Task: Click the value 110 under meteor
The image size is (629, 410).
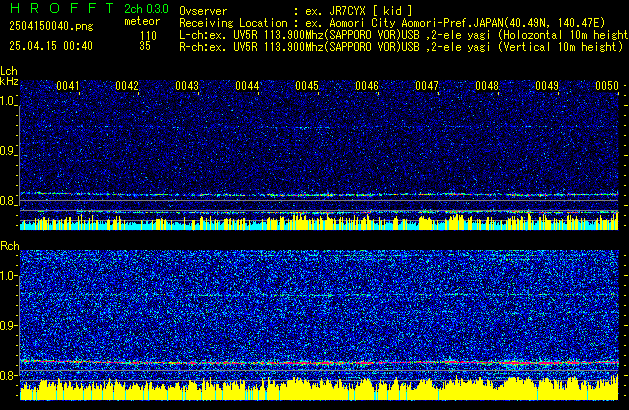Action: pos(148,36)
